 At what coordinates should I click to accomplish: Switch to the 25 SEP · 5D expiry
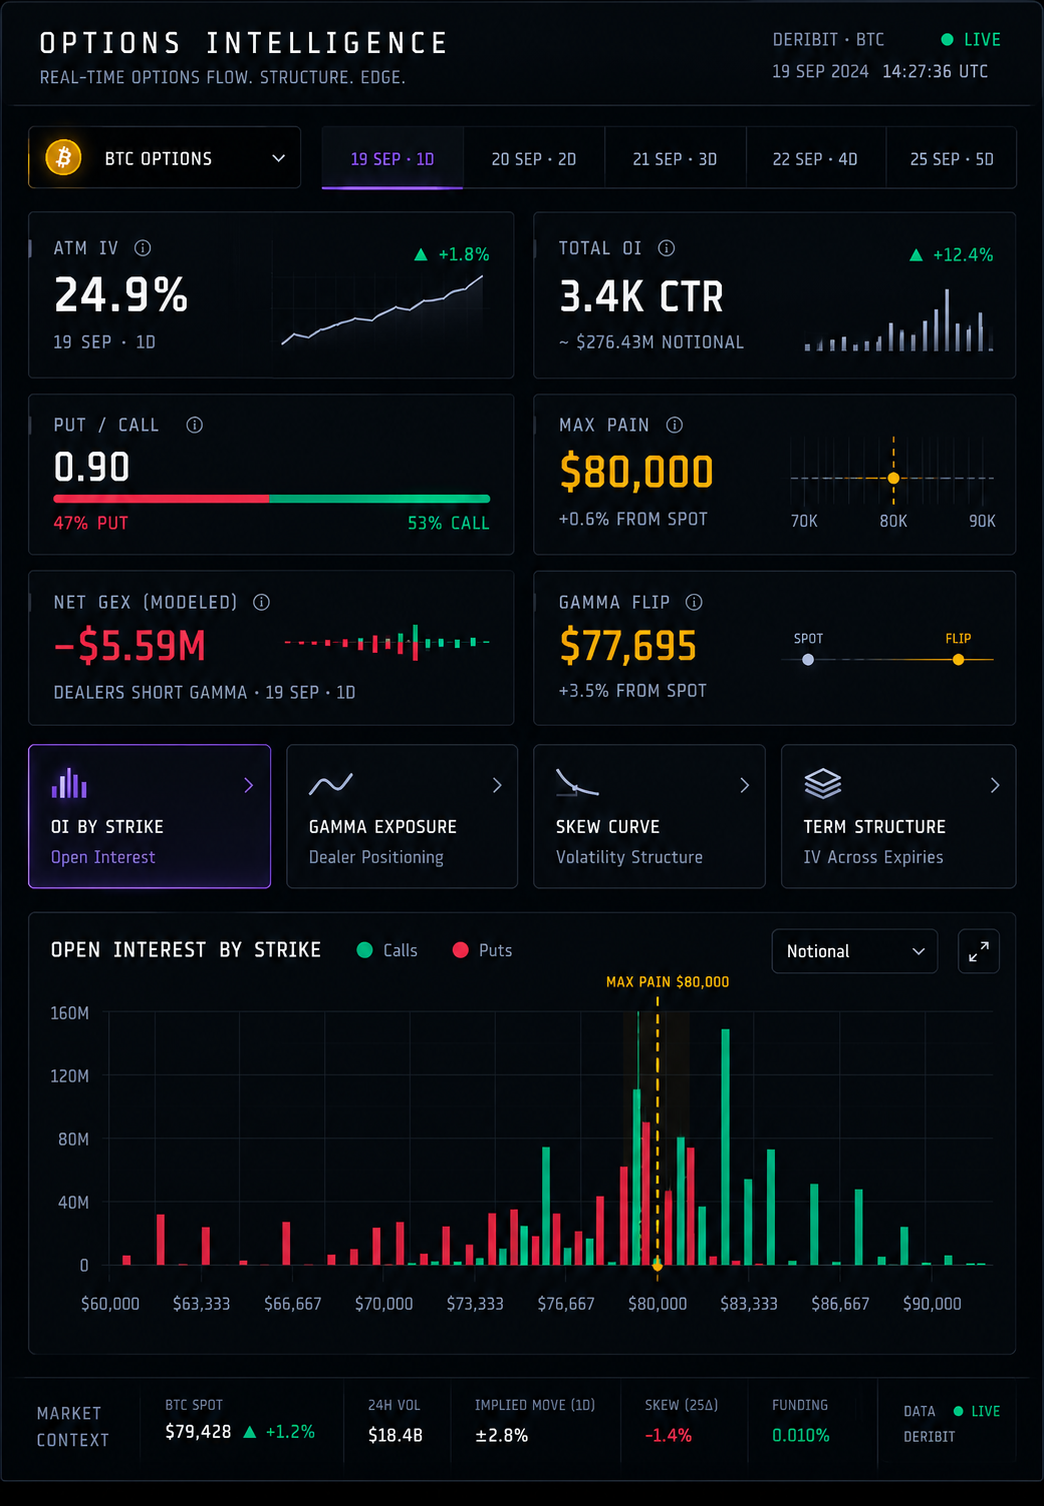951,158
